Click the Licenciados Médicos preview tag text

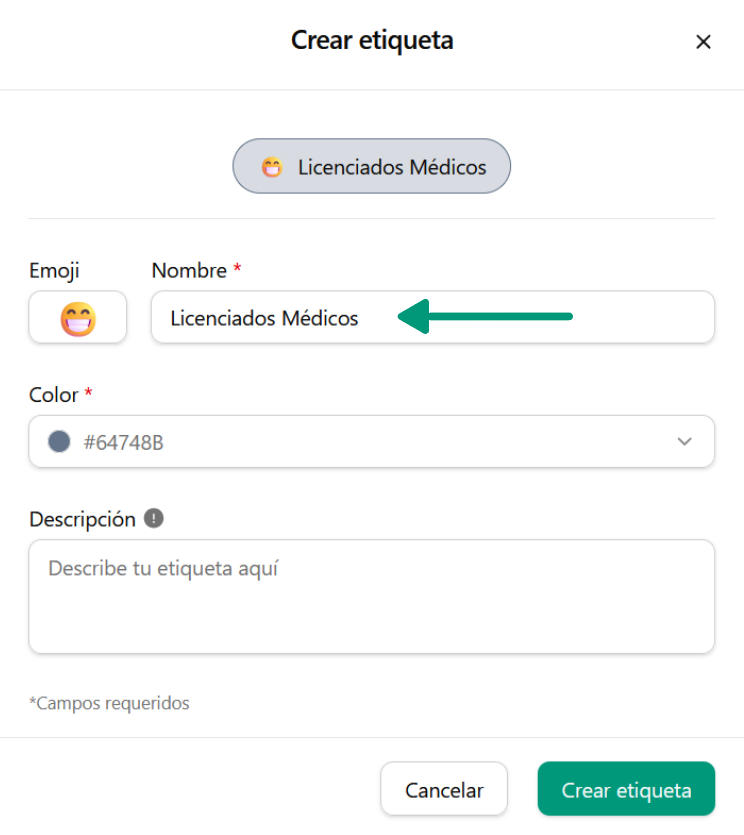(x=392, y=167)
